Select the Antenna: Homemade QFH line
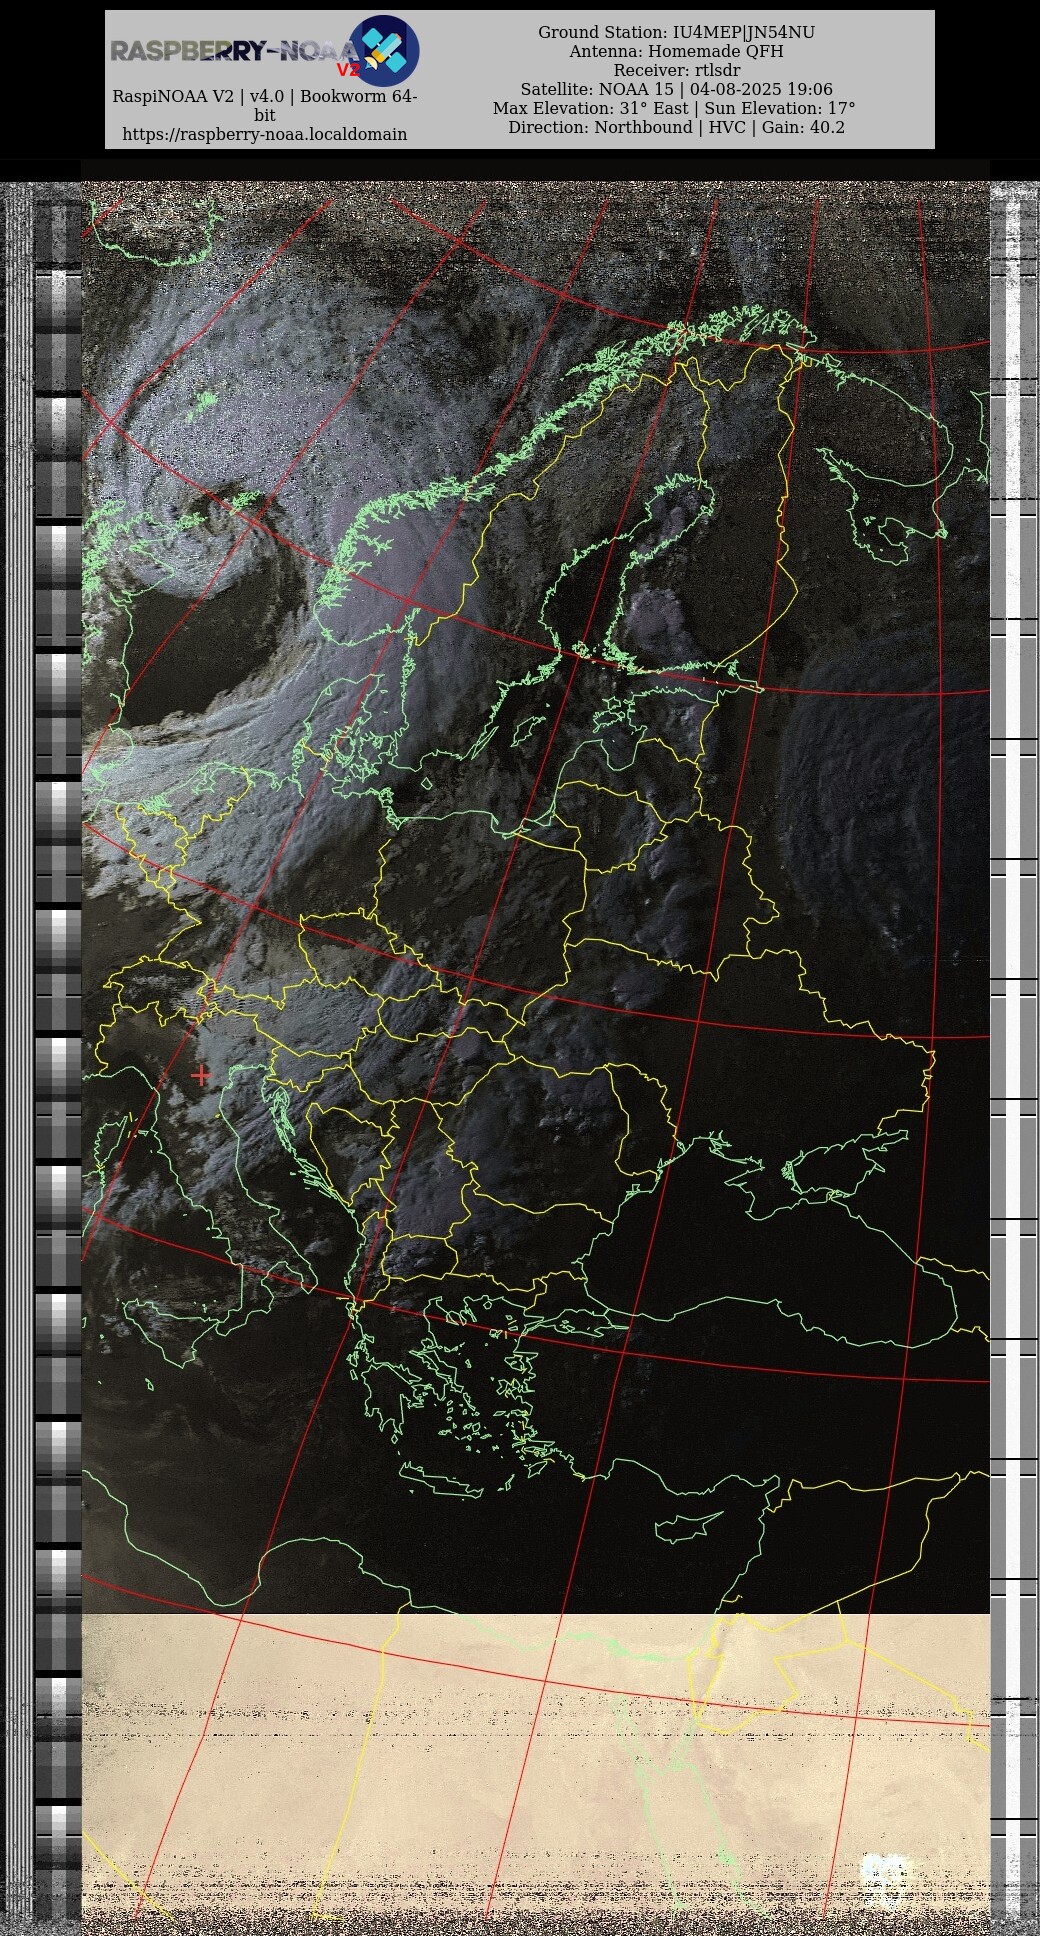This screenshot has width=1040, height=1936. 676,52
